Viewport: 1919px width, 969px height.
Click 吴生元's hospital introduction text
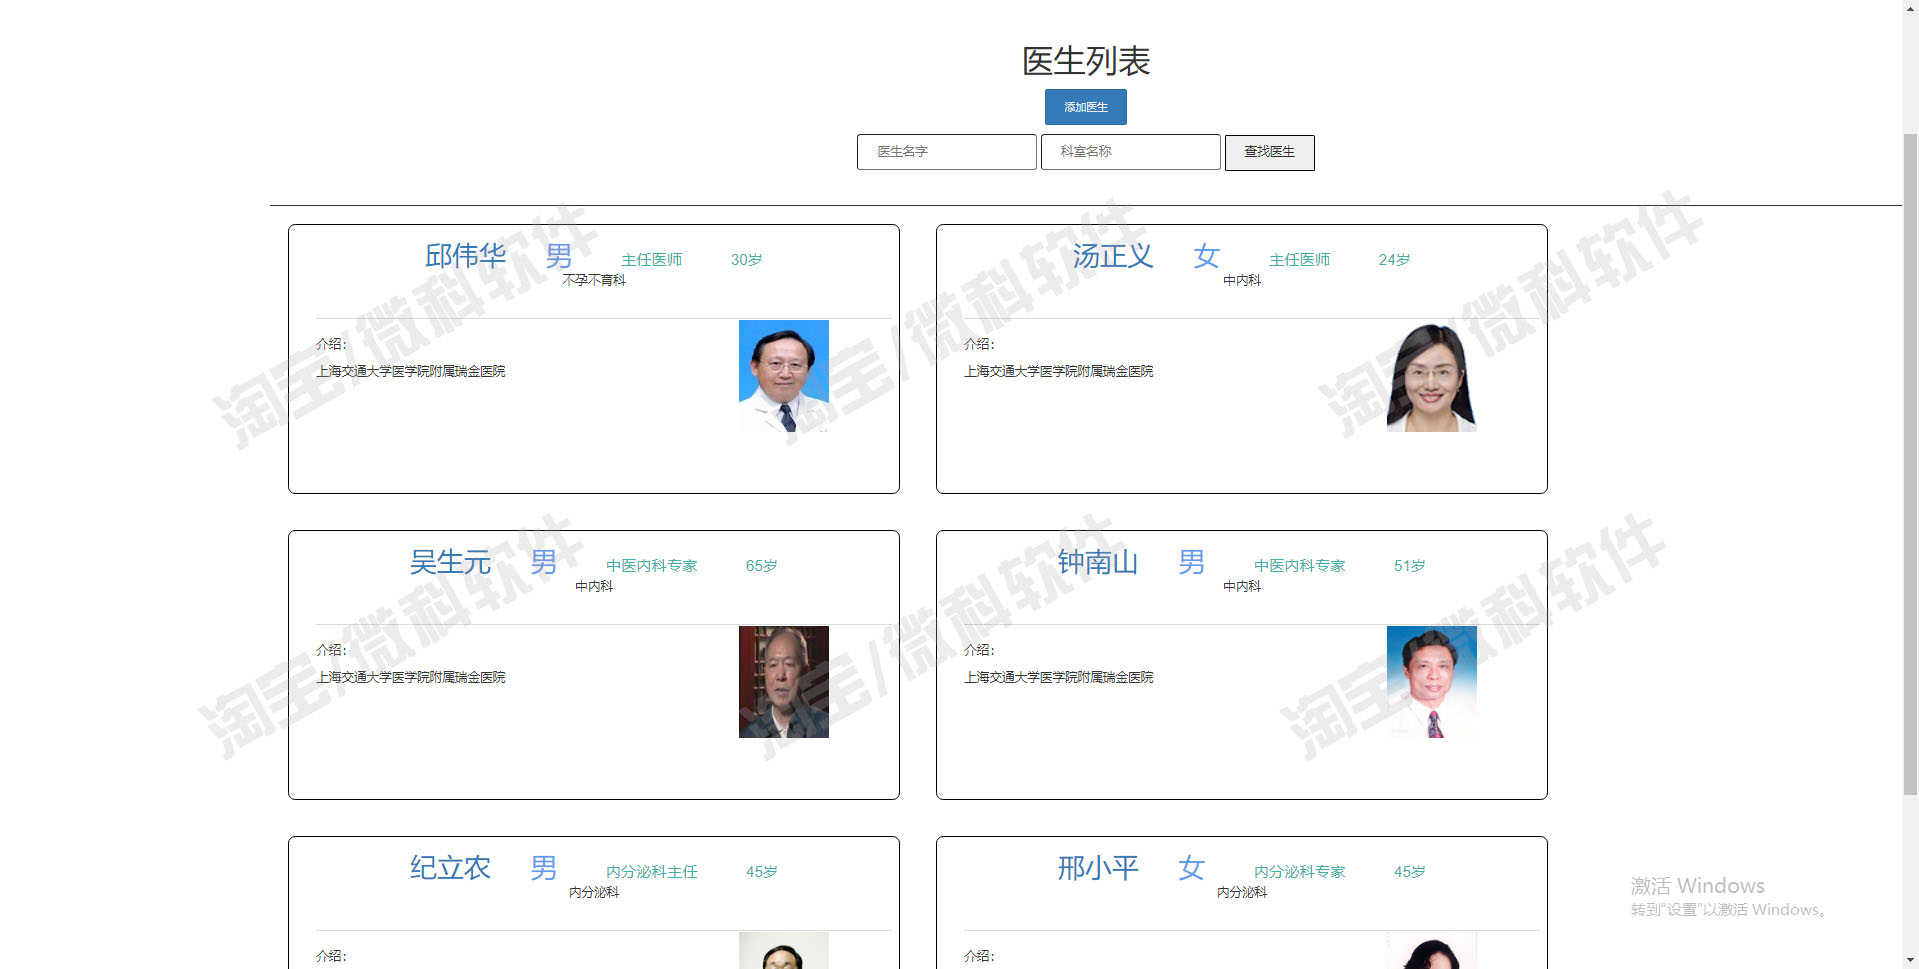pos(411,678)
